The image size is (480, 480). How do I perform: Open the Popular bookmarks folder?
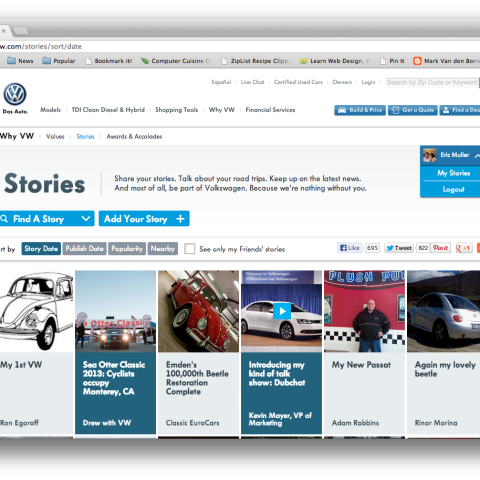tap(59, 61)
